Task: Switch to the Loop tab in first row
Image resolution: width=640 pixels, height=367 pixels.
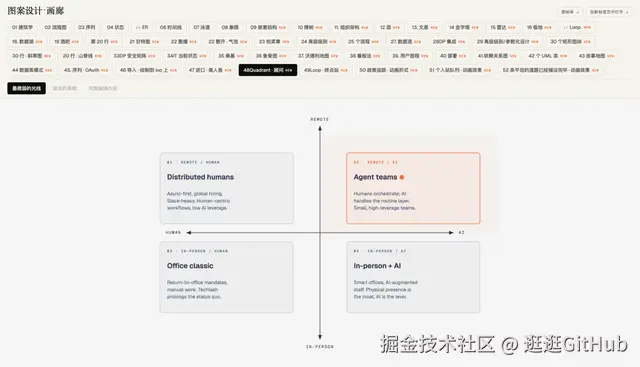Action: coord(577,27)
